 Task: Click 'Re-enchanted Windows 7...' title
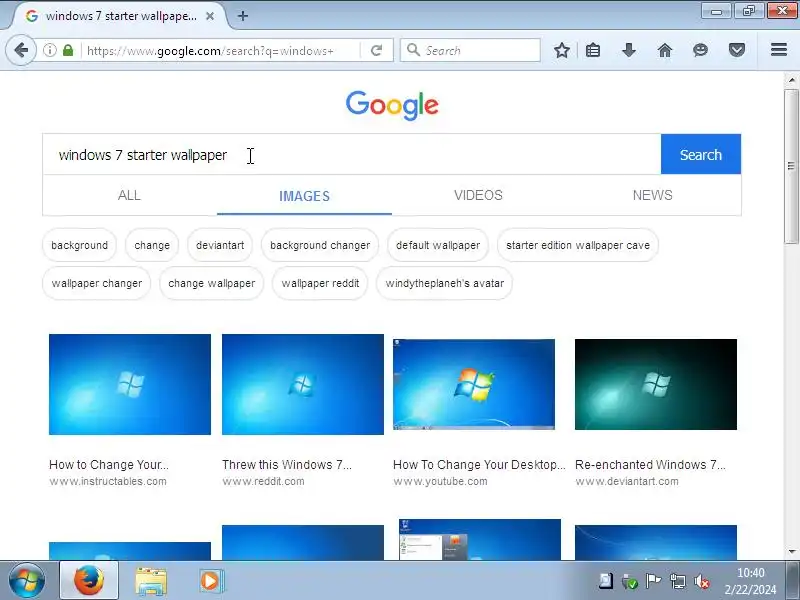point(650,465)
